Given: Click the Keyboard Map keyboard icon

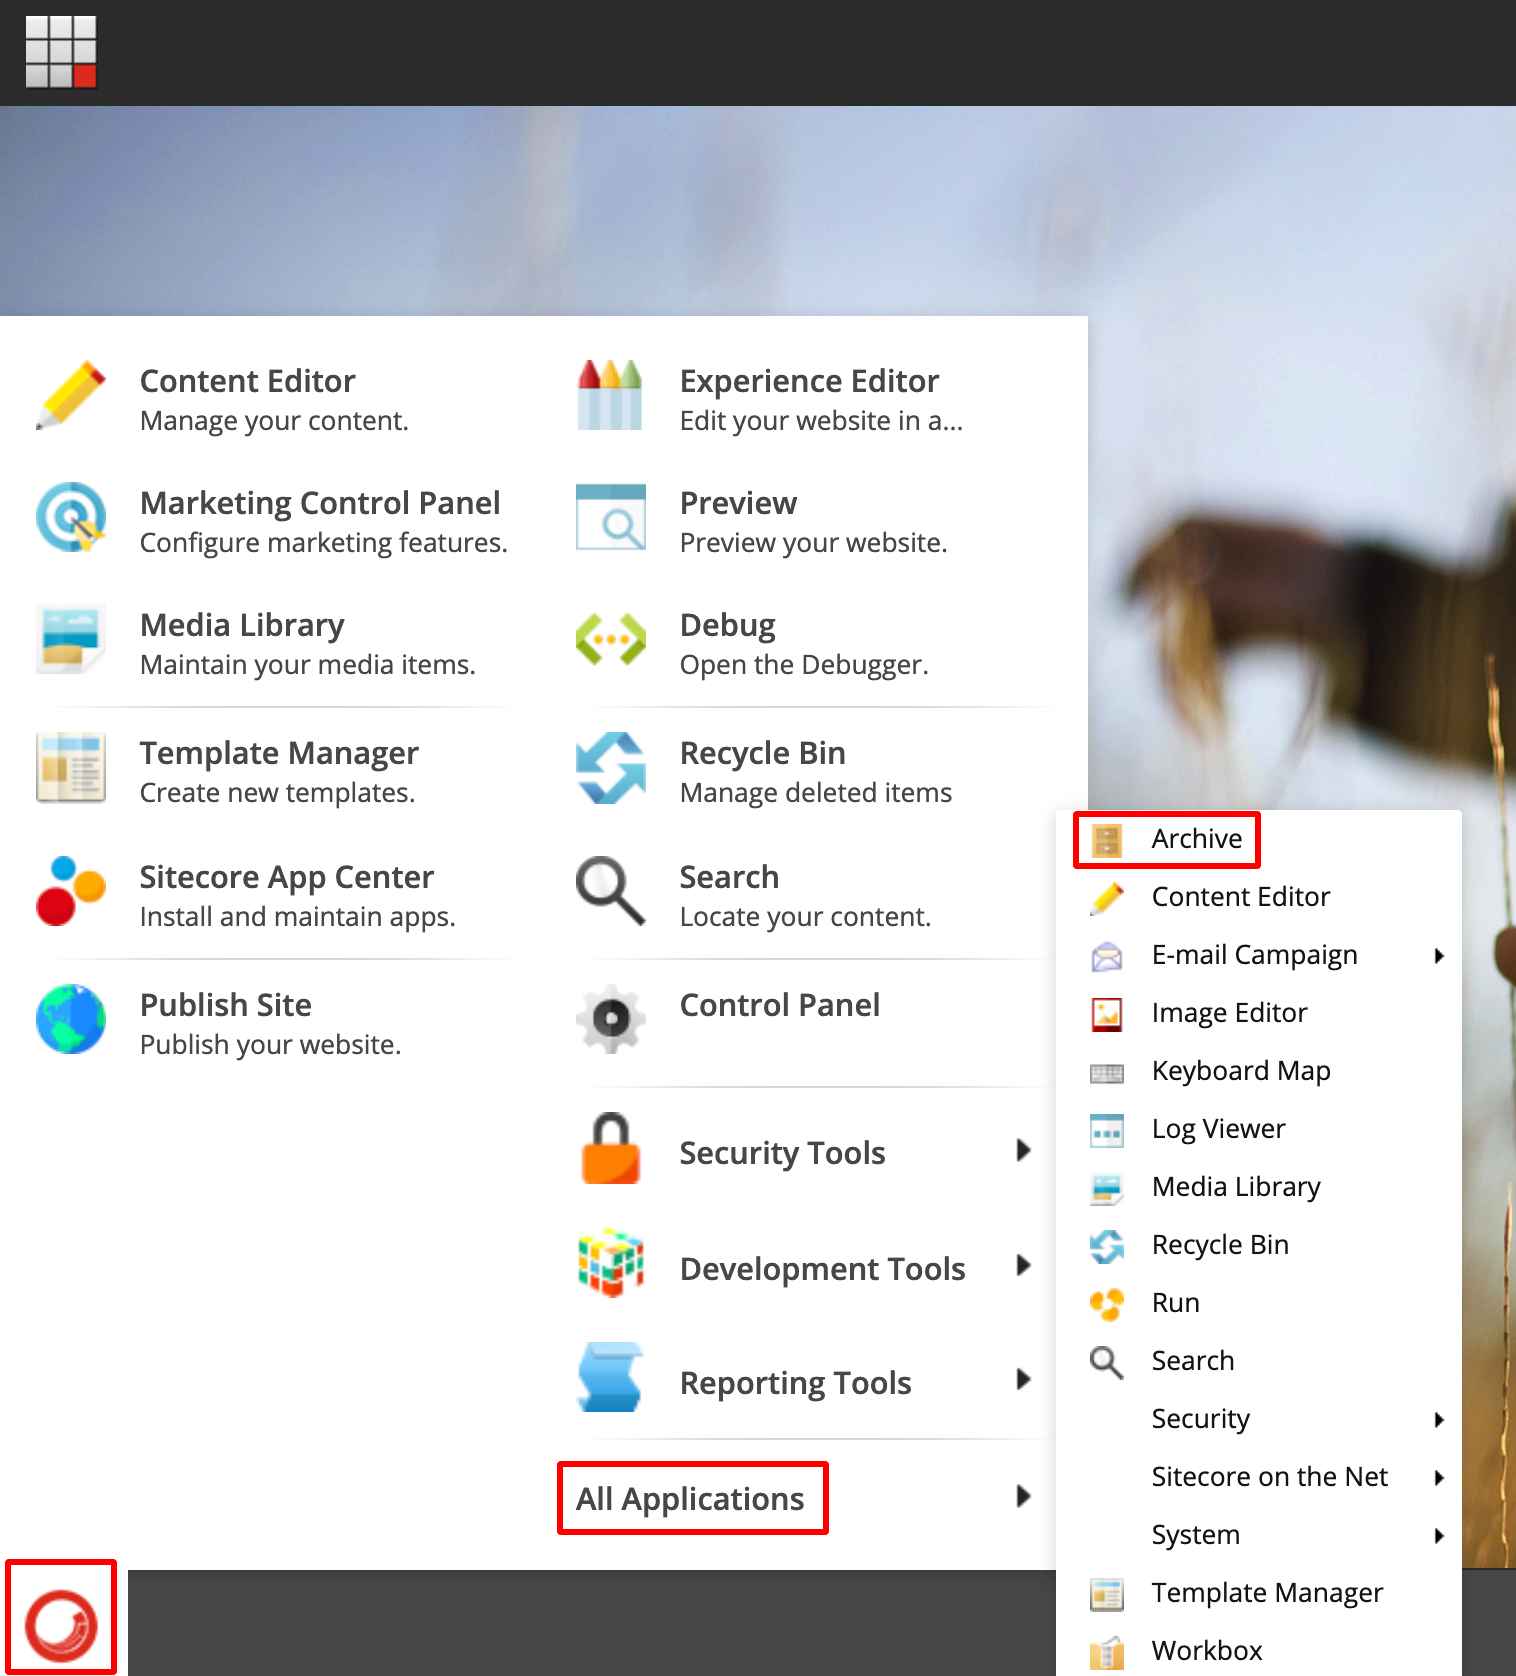Looking at the screenshot, I should point(1107,1073).
